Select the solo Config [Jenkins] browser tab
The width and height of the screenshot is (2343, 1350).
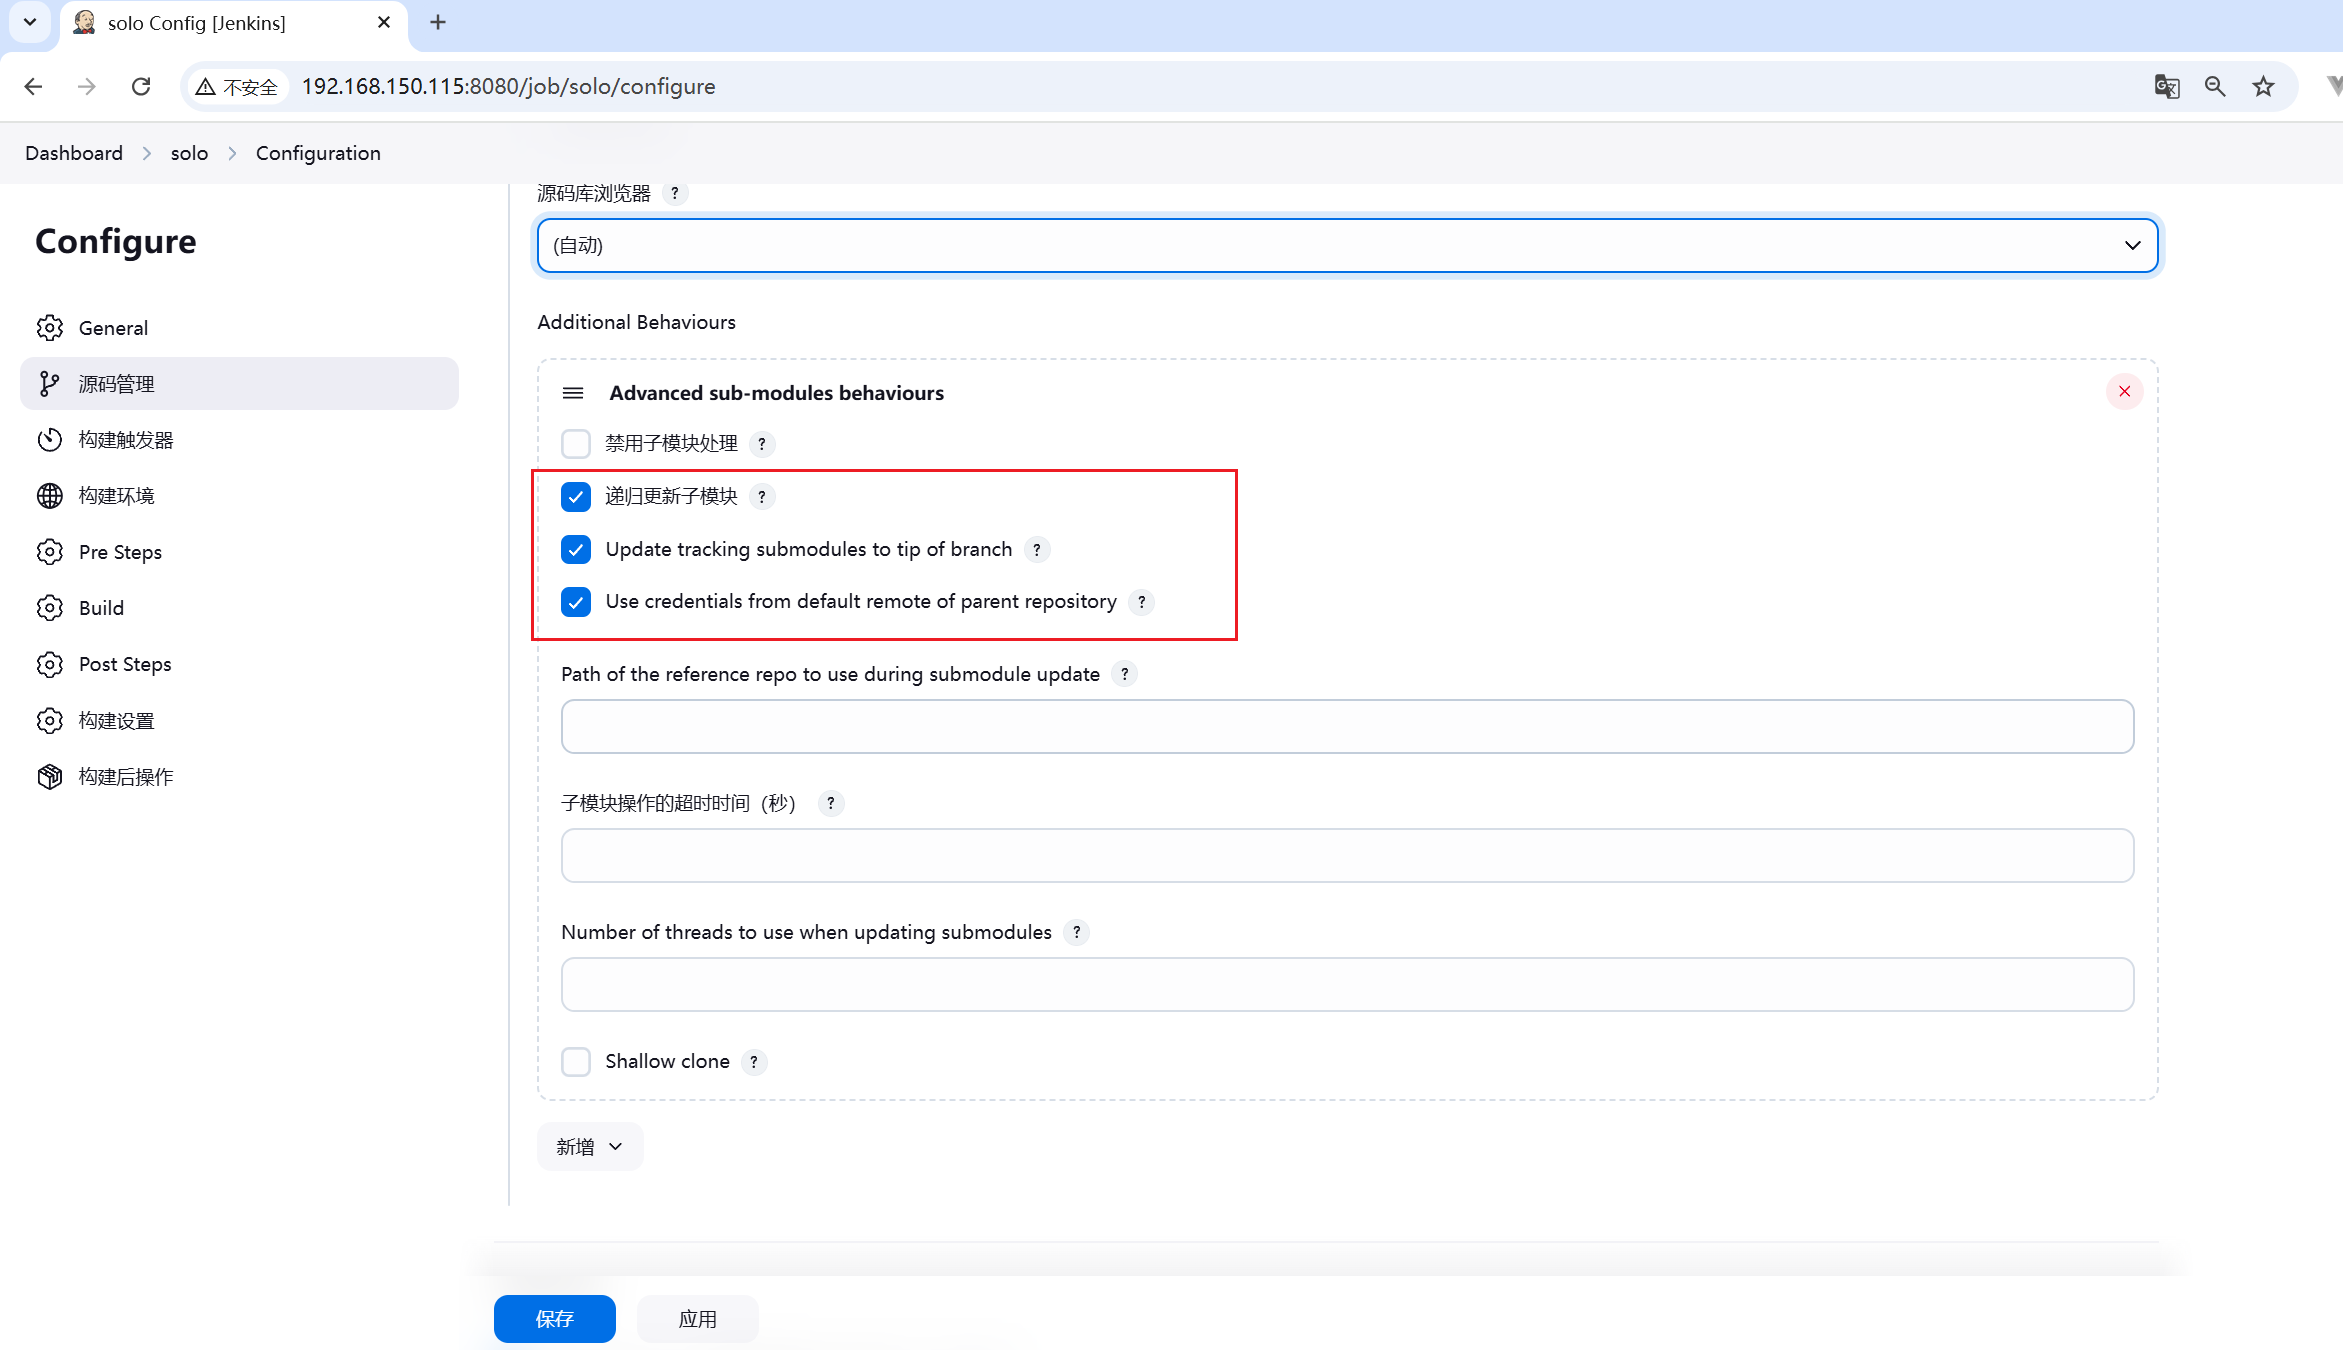point(235,23)
